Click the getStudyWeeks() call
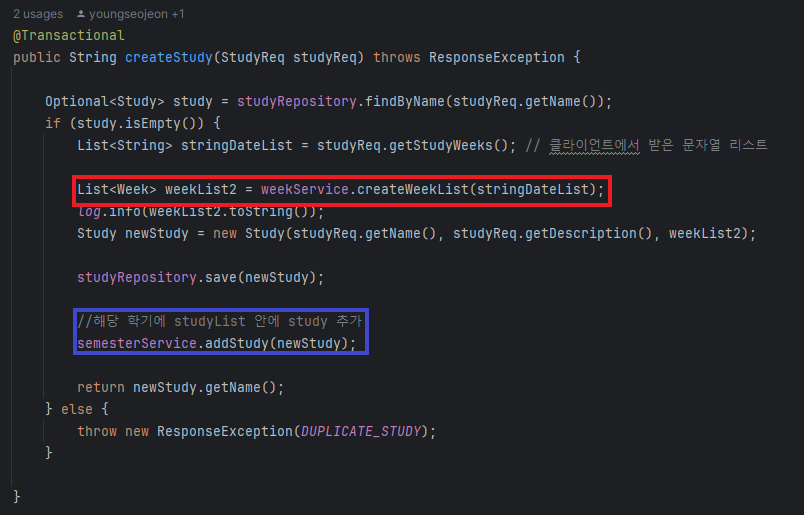 coord(449,146)
